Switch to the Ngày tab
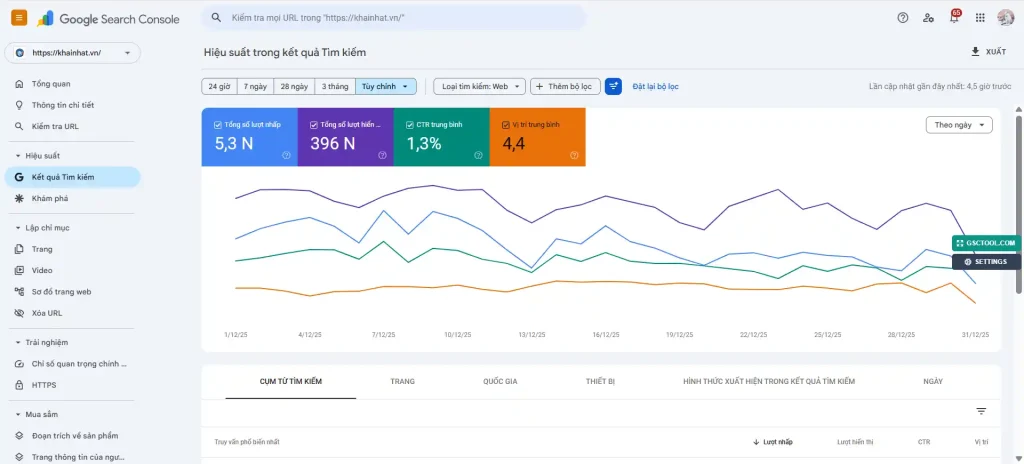The image size is (1024, 464). click(x=933, y=382)
